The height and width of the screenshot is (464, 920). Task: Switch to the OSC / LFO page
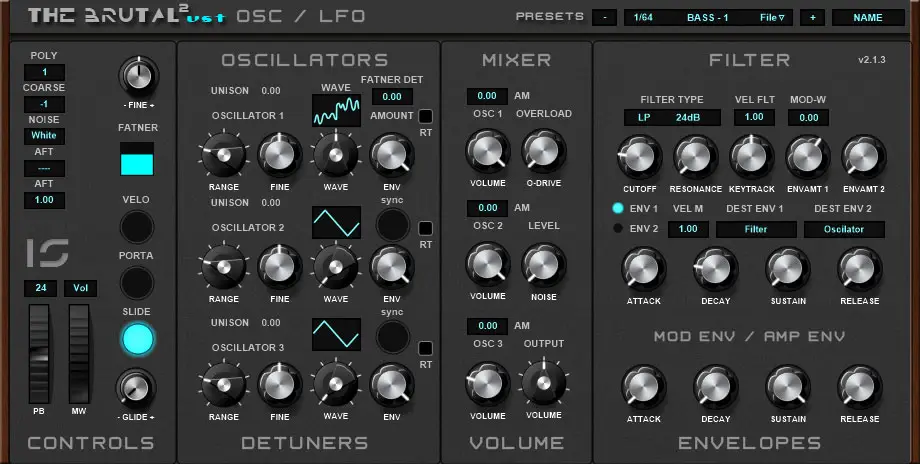click(x=301, y=16)
